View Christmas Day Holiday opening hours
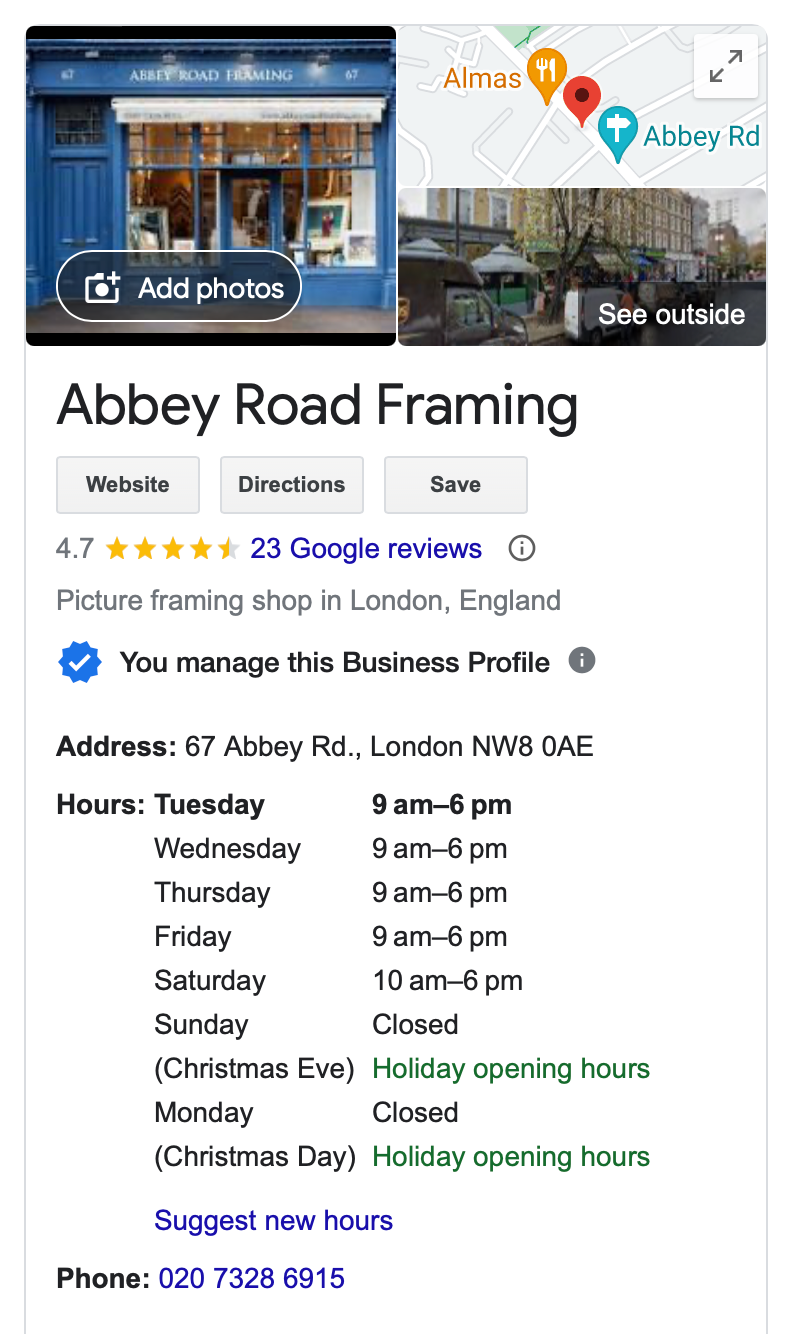Screen dimensions: 798x1334 [x=511, y=1156]
